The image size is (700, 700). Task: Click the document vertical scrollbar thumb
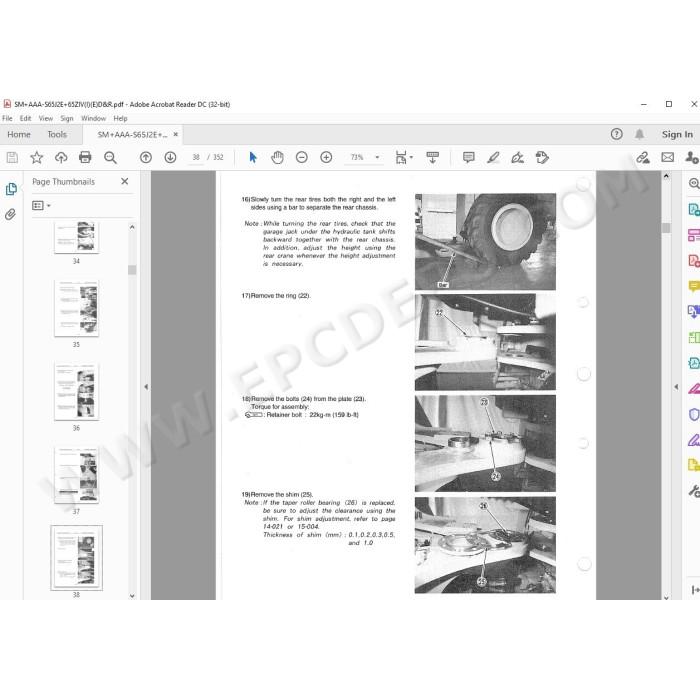666,228
